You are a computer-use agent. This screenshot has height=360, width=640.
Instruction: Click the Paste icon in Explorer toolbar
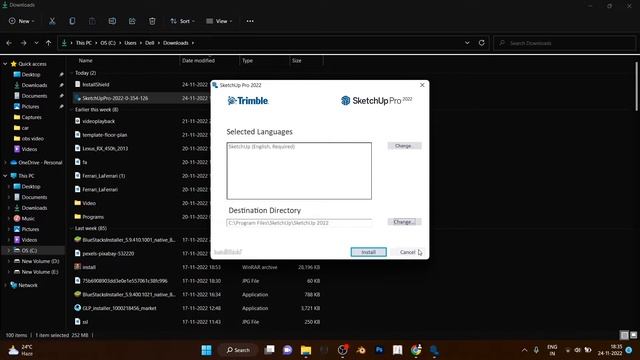coord(92,21)
